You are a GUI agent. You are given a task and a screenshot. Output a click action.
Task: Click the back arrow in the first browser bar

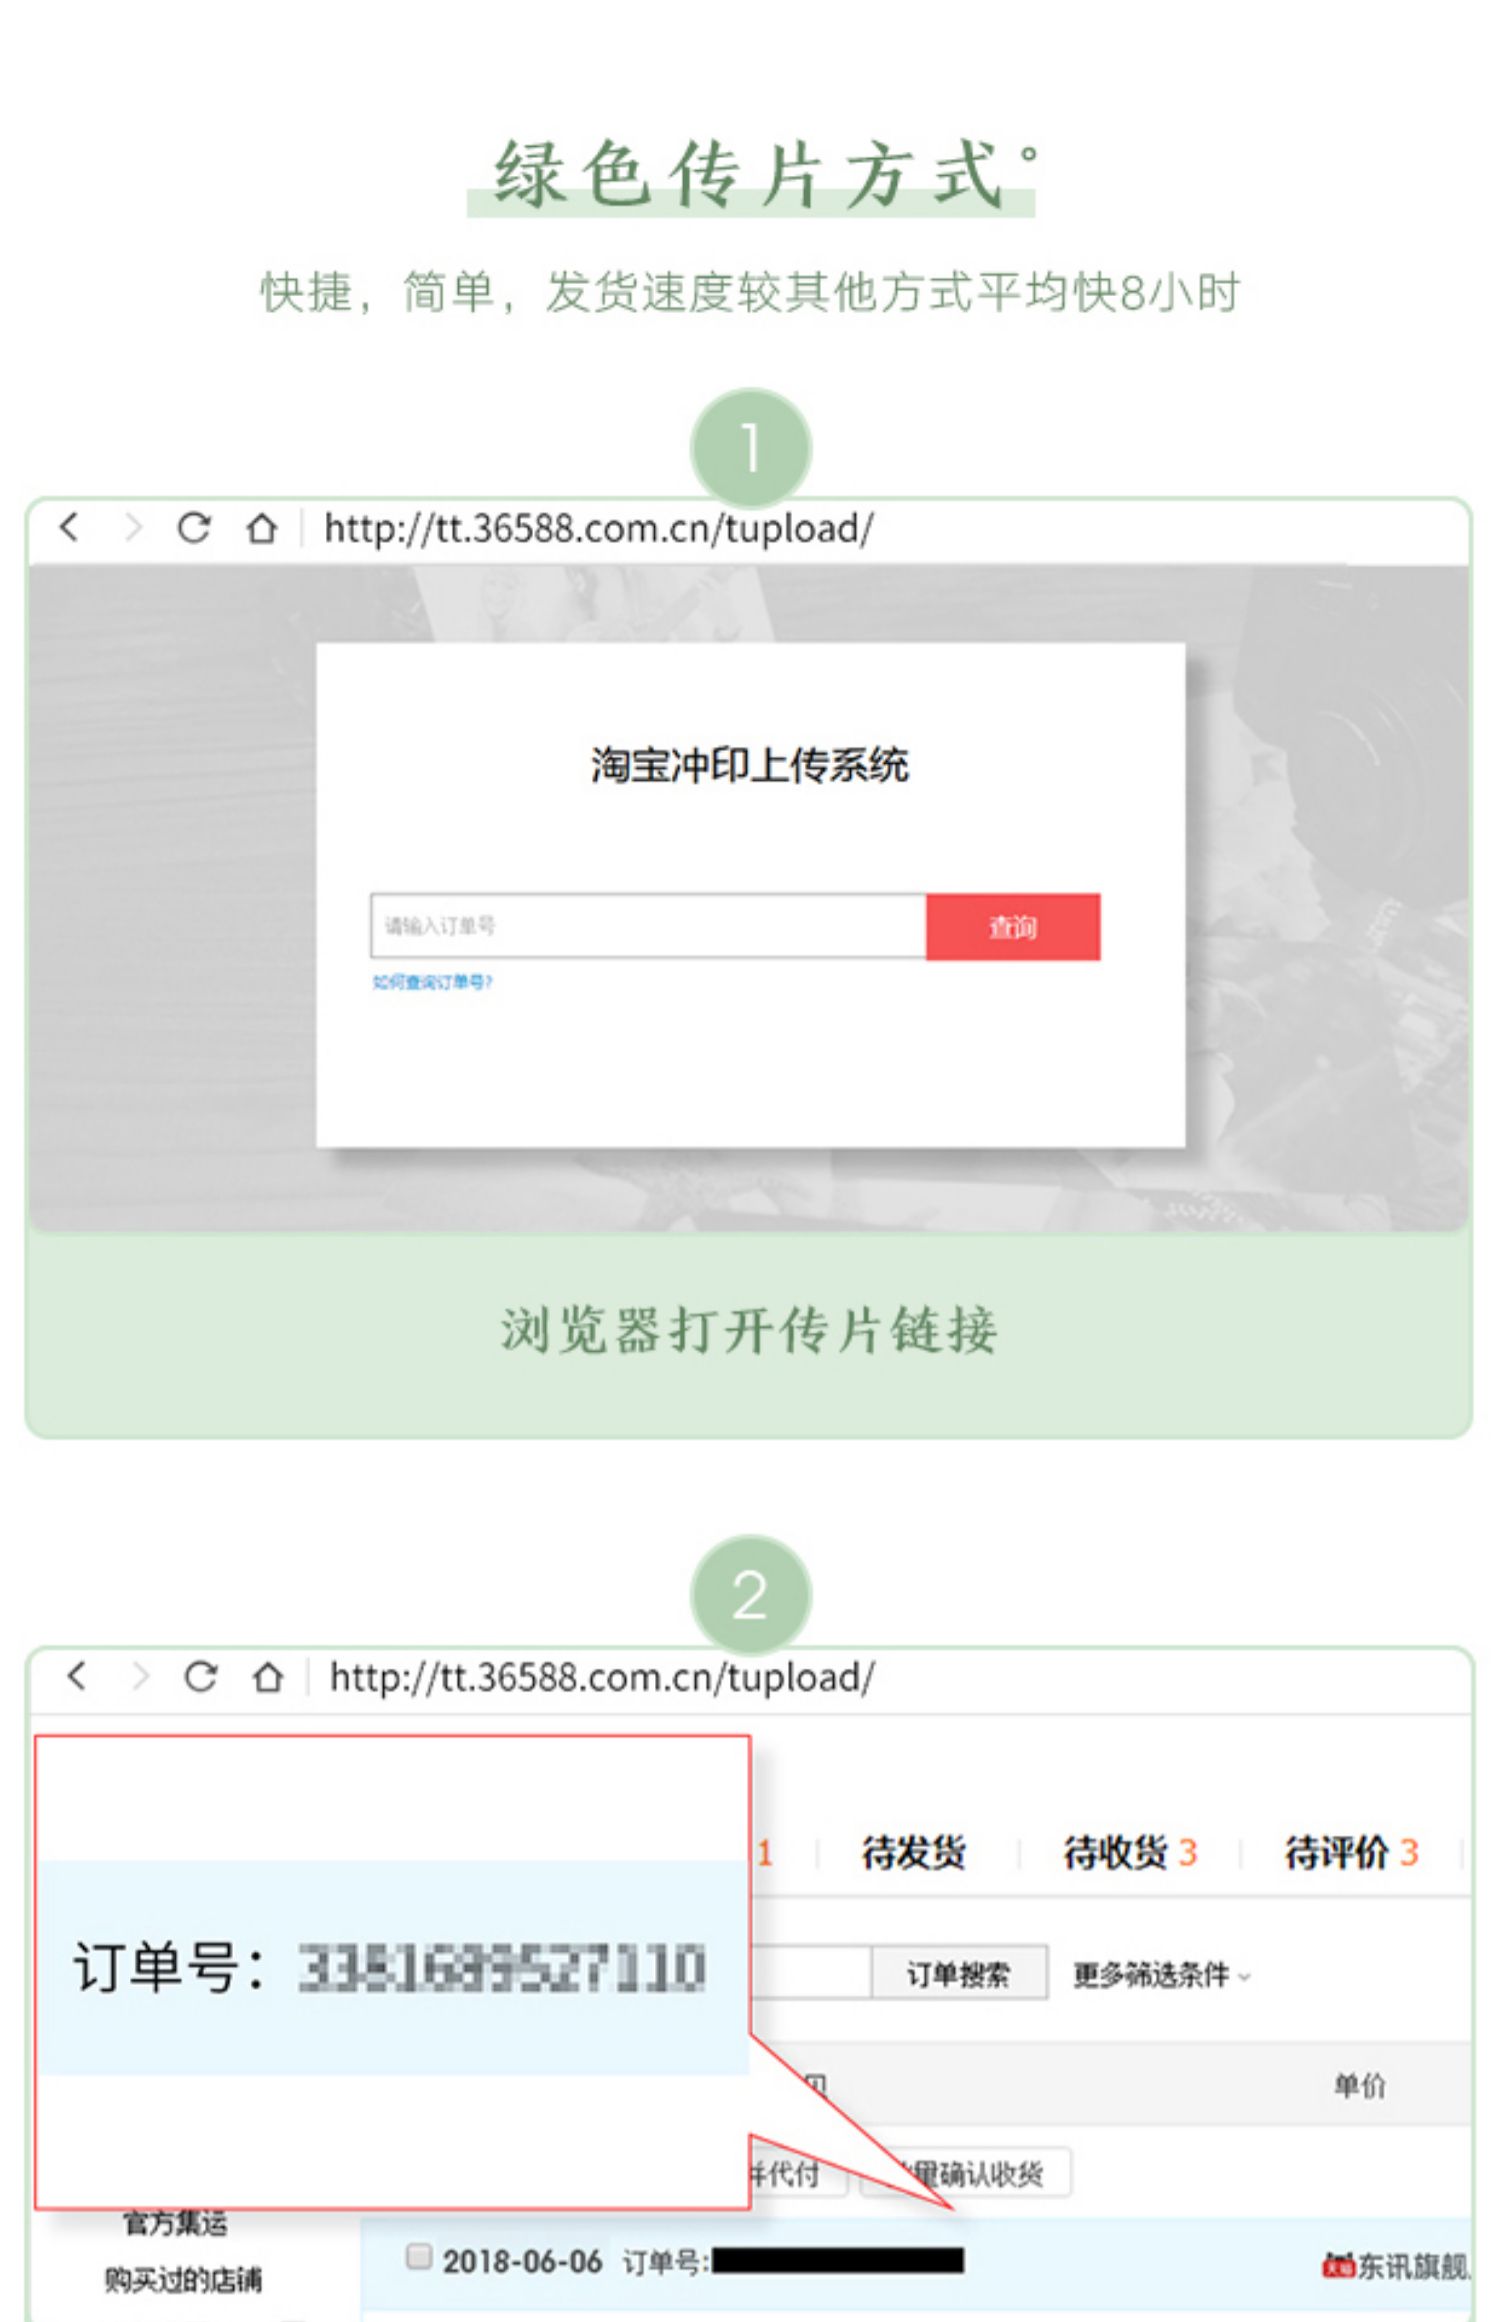(x=69, y=527)
